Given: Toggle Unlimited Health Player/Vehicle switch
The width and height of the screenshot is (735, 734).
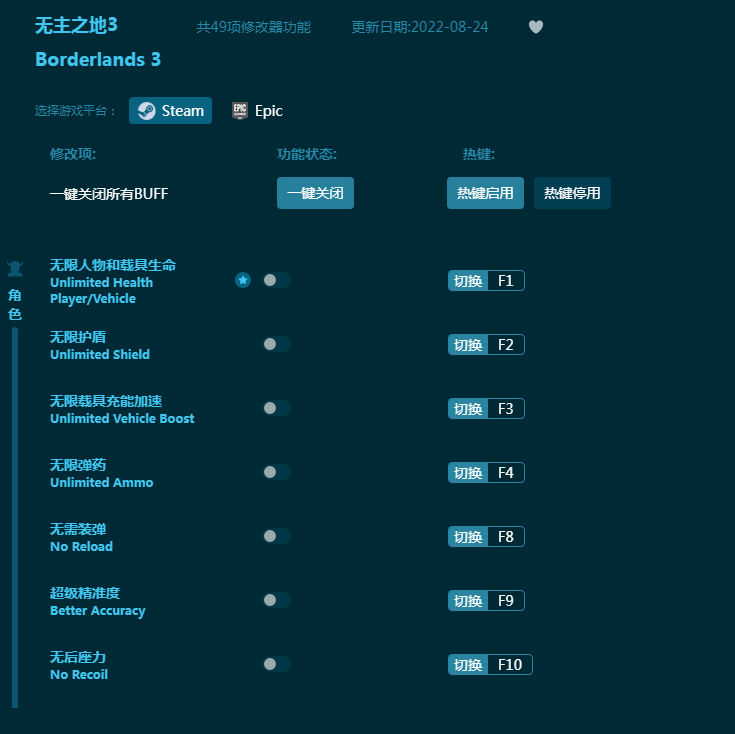Looking at the screenshot, I should (x=277, y=280).
